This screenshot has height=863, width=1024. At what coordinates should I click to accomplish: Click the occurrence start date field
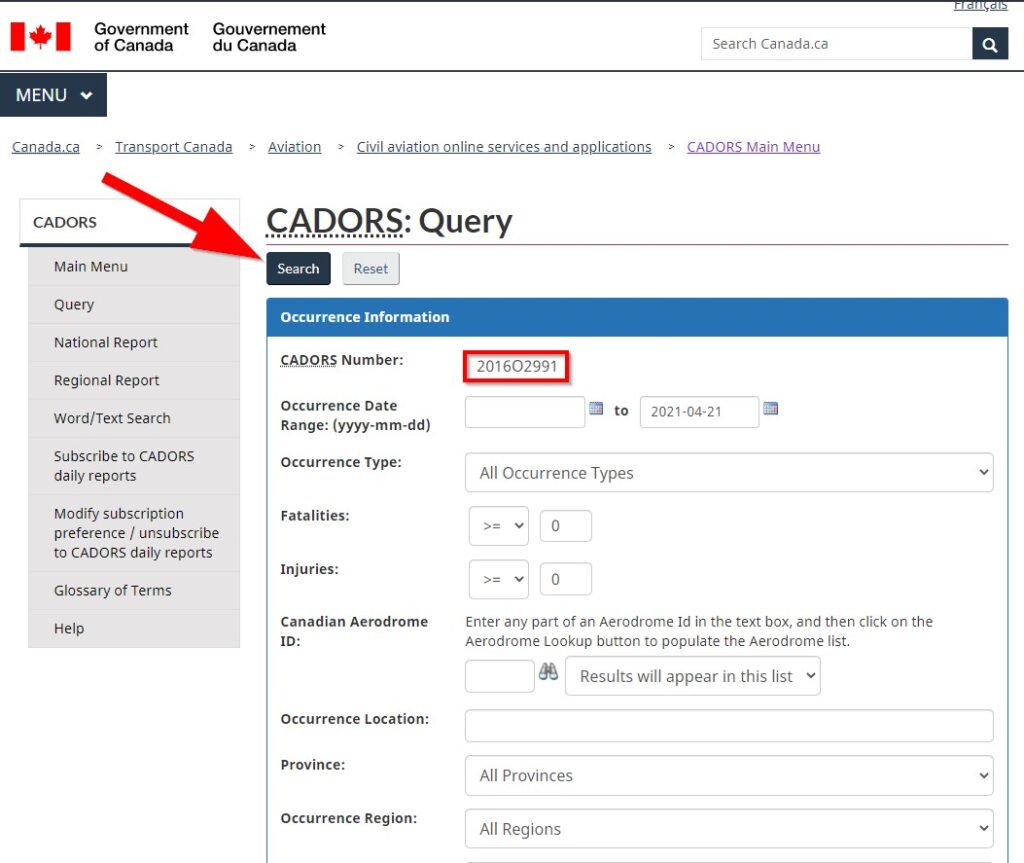click(525, 412)
